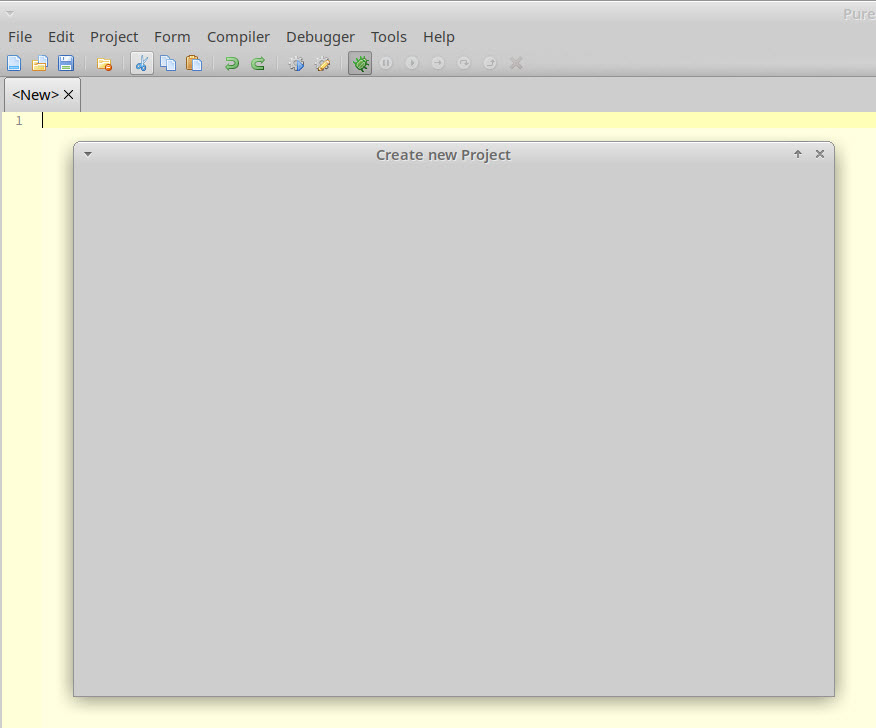This screenshot has height=728, width=876.
Task: Toggle the debugger bug icon
Action: point(360,63)
